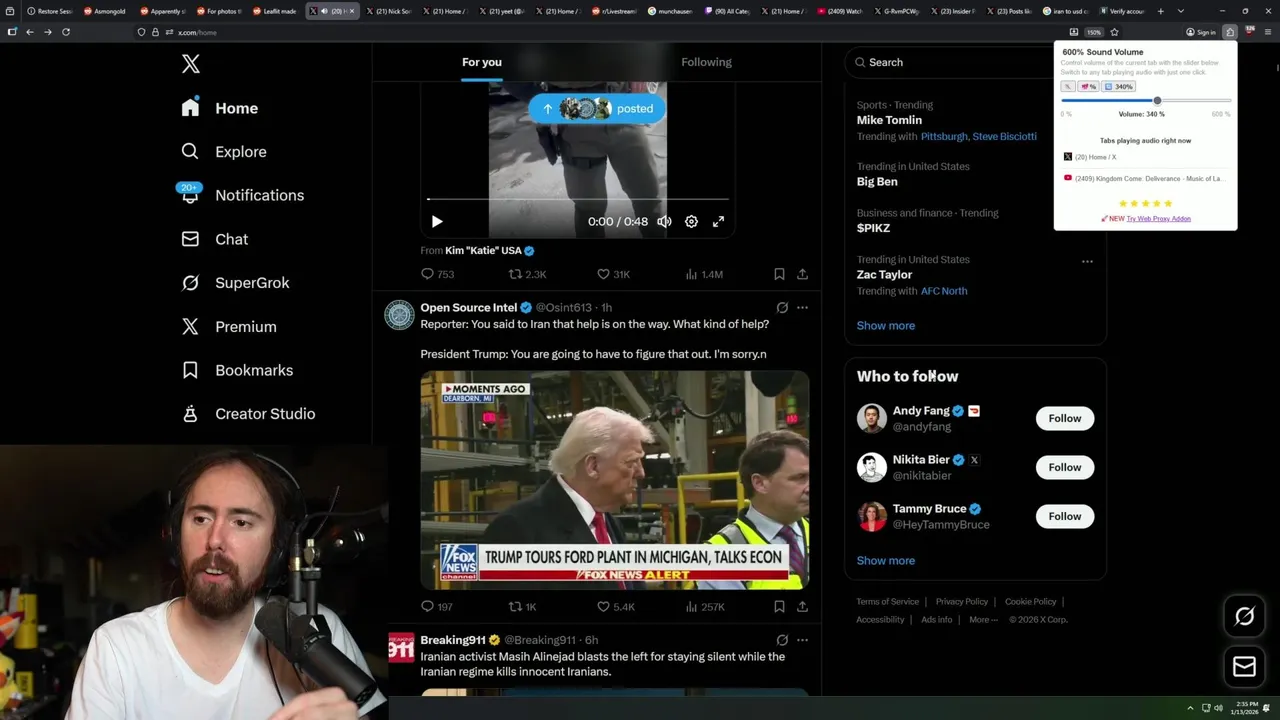Open SuperGrok in the sidebar
The width and height of the screenshot is (1280, 720).
[x=235, y=283]
